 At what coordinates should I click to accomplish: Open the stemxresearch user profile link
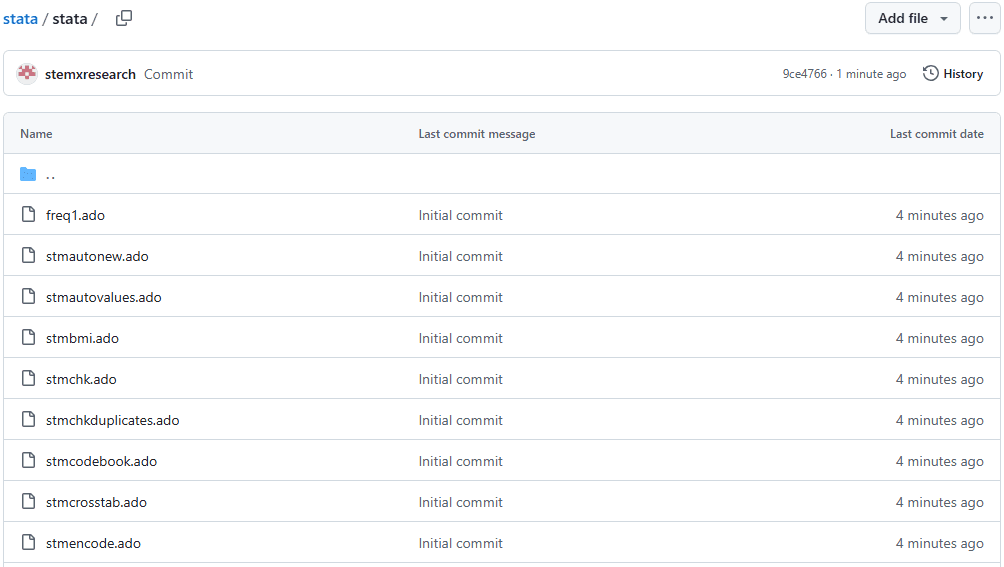coord(90,74)
